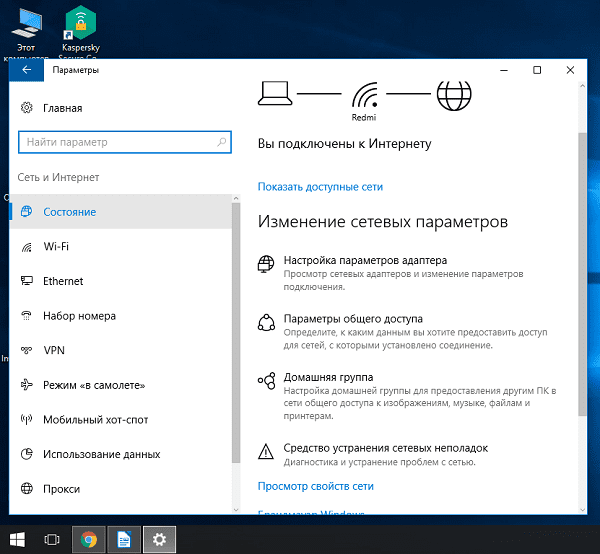Click the VPN icon in sidebar

[x=25, y=351]
